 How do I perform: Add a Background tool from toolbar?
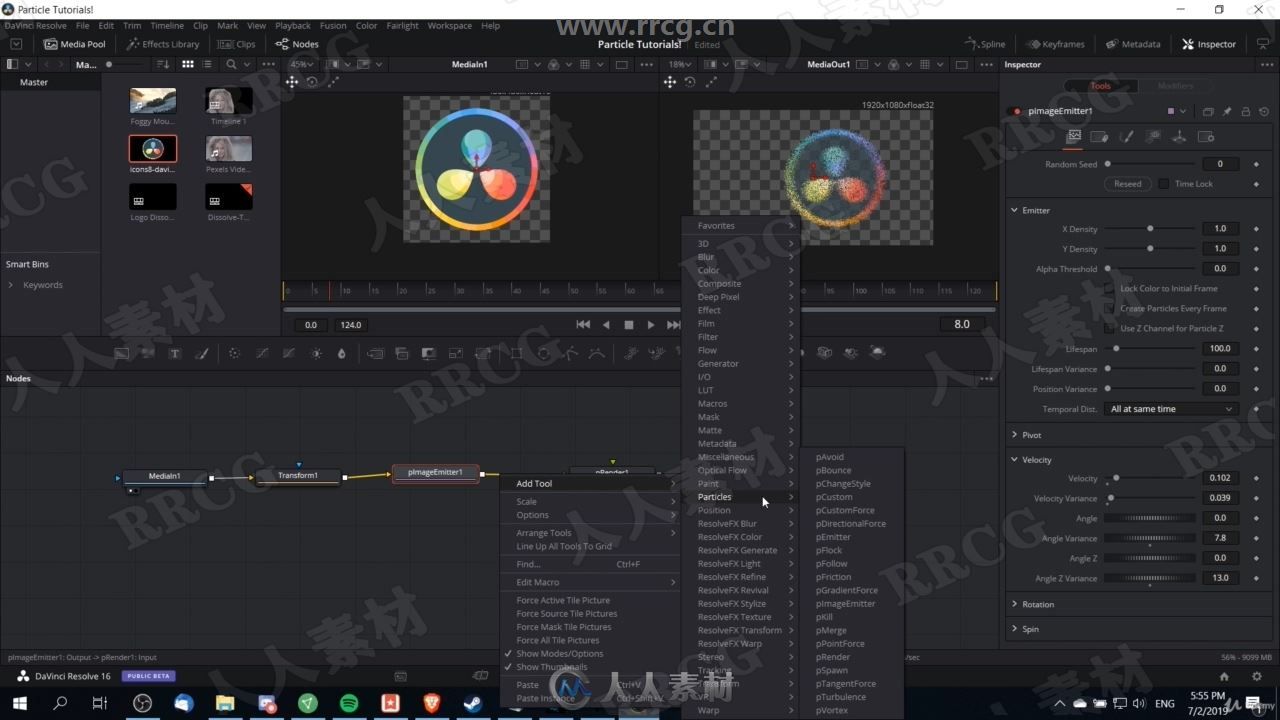tap(122, 353)
